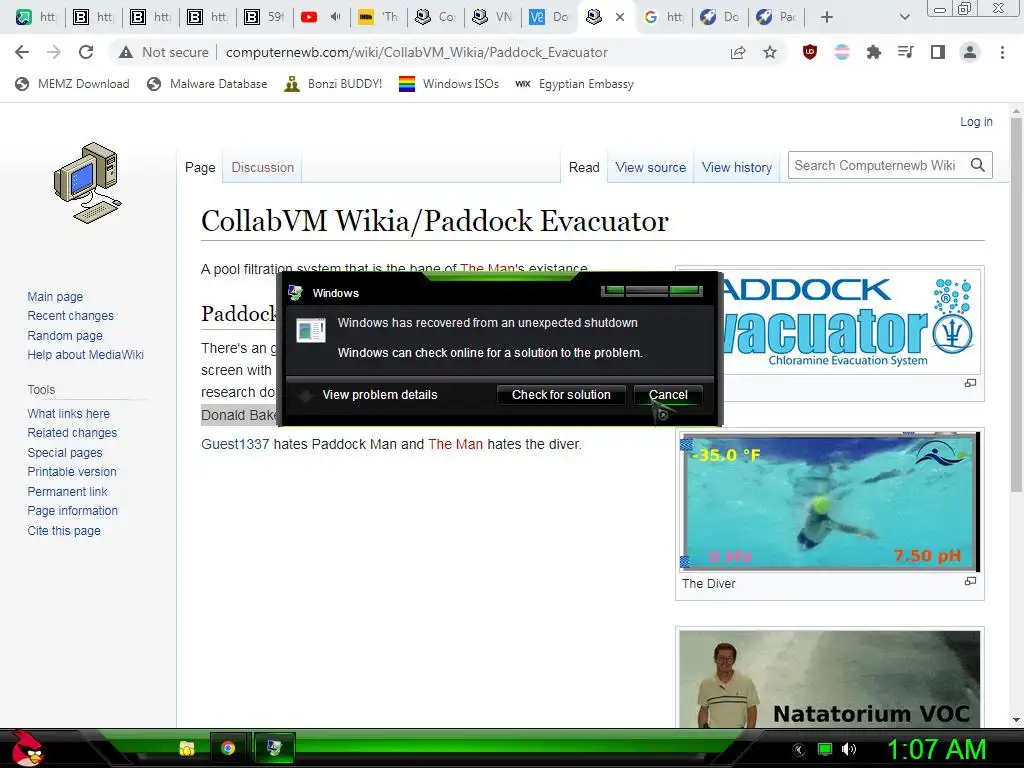Open the Permanent link tool
Image resolution: width=1024 pixels, height=768 pixels.
click(67, 491)
